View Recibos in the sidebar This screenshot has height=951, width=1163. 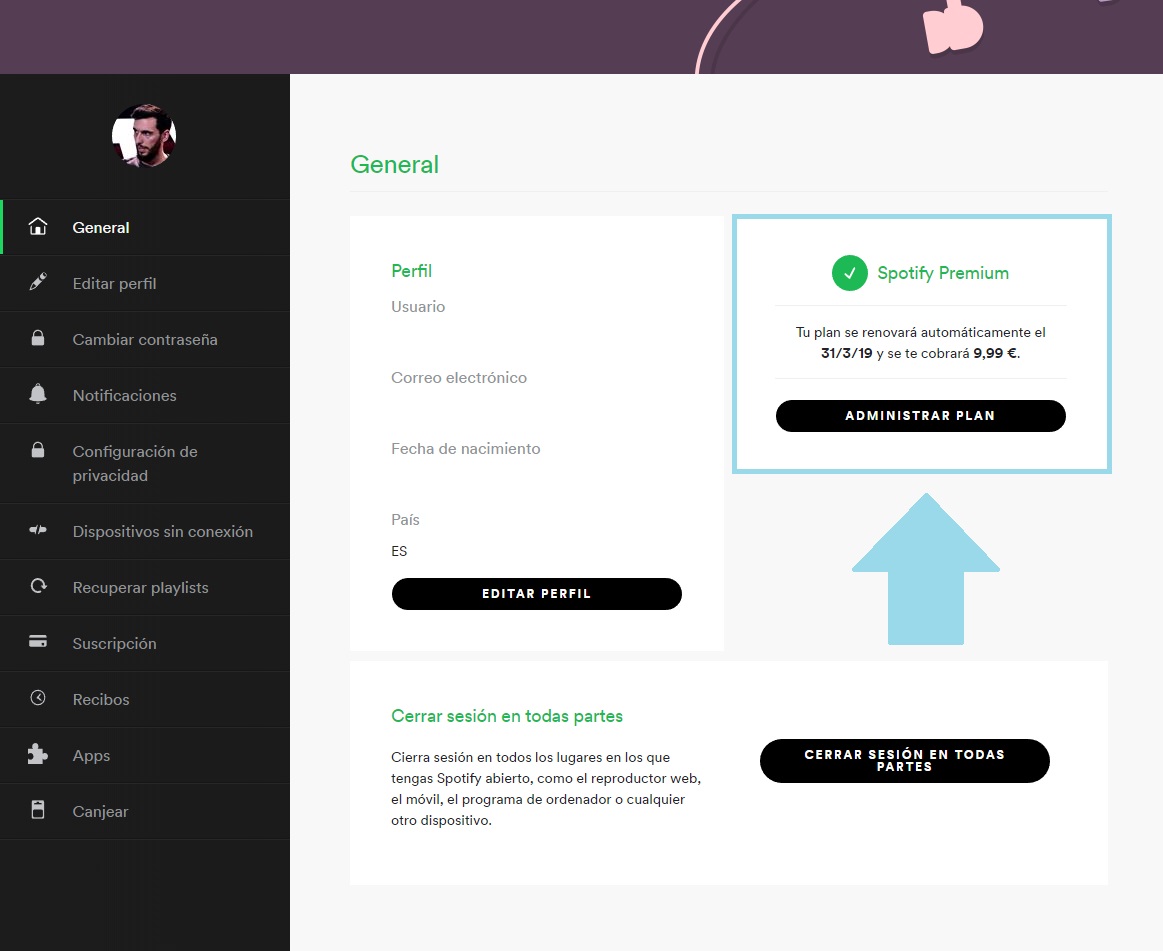tap(145, 700)
